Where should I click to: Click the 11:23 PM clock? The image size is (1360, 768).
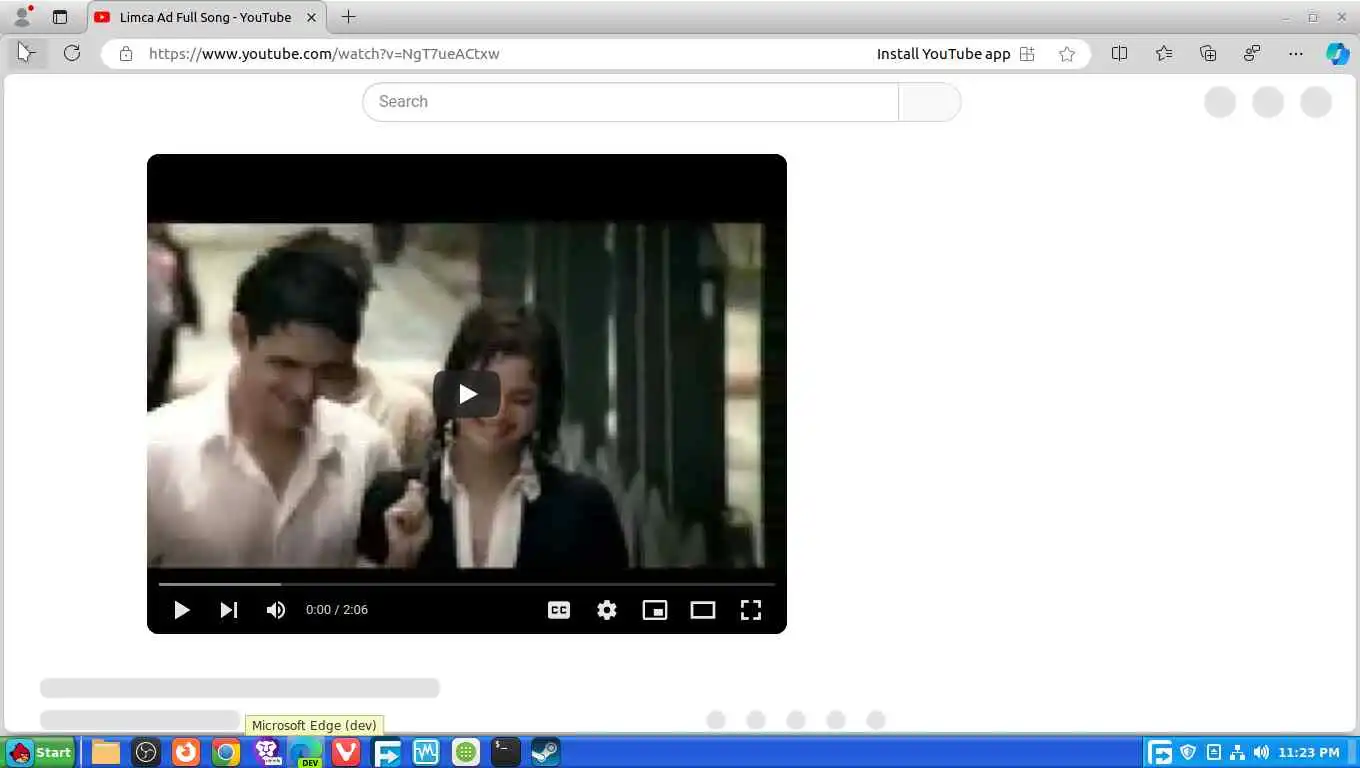click(1308, 752)
